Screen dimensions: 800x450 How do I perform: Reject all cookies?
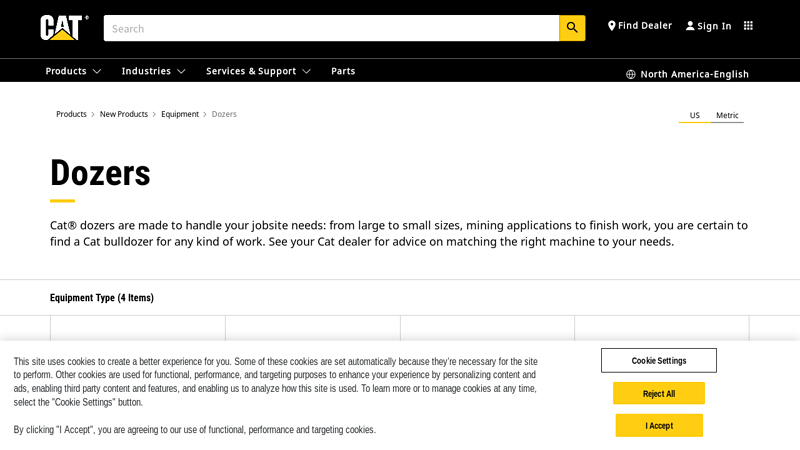click(659, 393)
